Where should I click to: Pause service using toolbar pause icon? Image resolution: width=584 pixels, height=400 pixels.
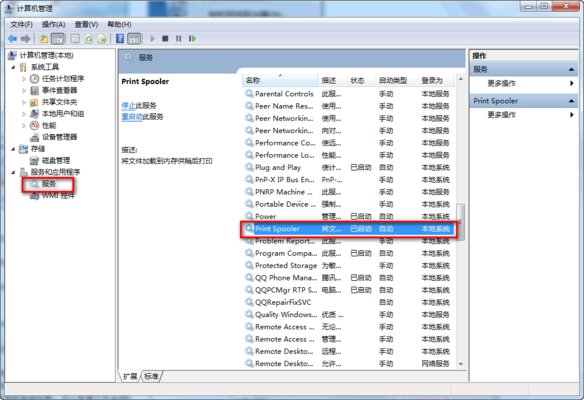[x=179, y=38]
